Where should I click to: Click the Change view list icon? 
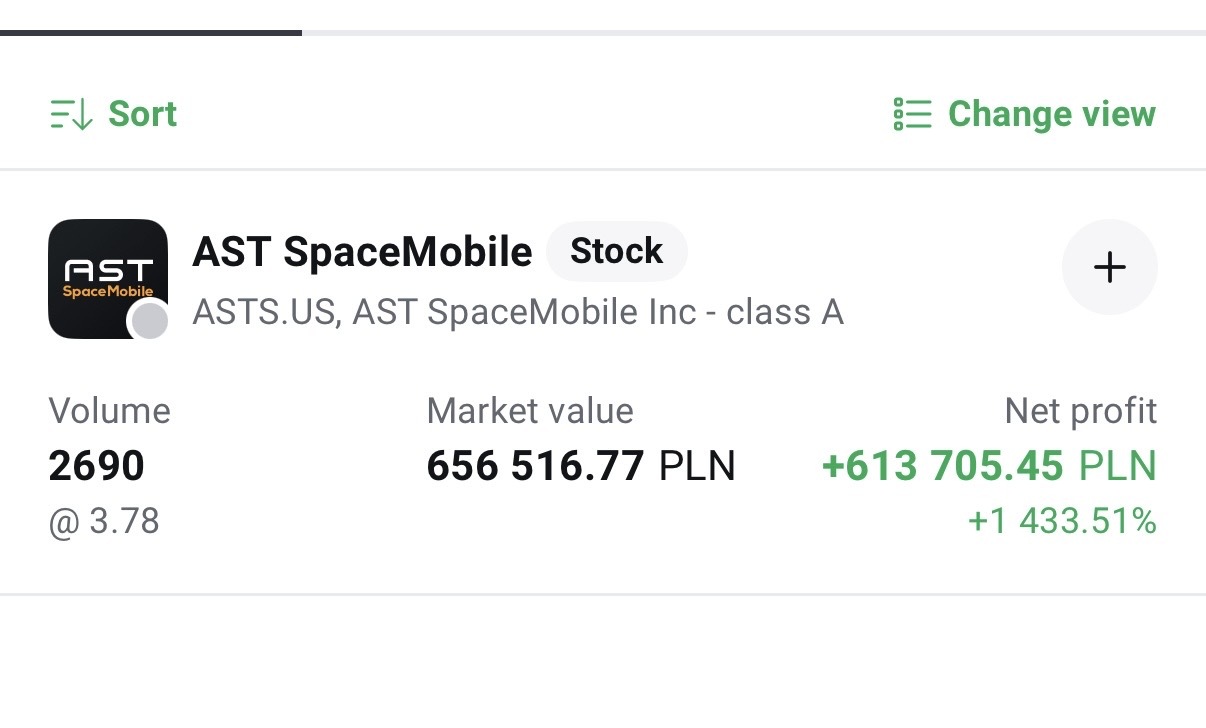(912, 114)
